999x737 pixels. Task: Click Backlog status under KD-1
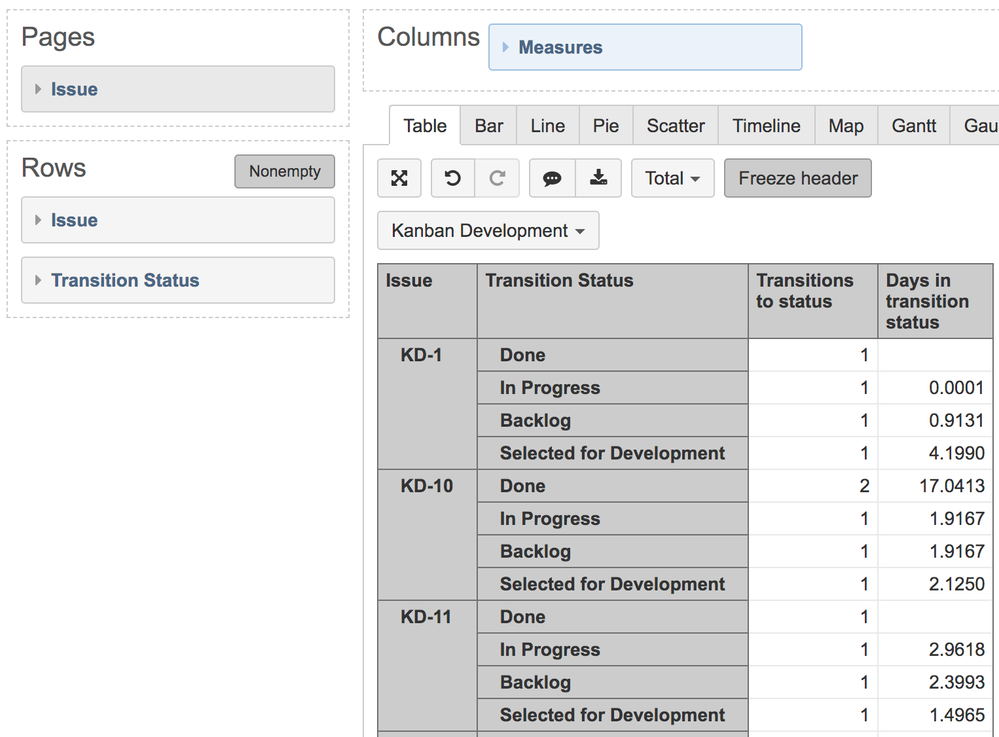[x=612, y=420]
